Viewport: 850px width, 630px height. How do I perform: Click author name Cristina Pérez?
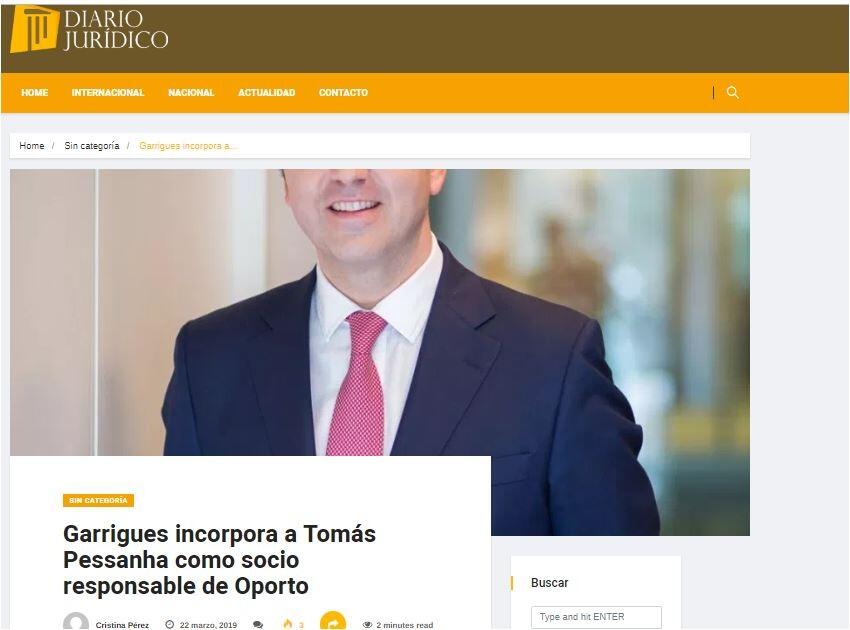[122, 625]
